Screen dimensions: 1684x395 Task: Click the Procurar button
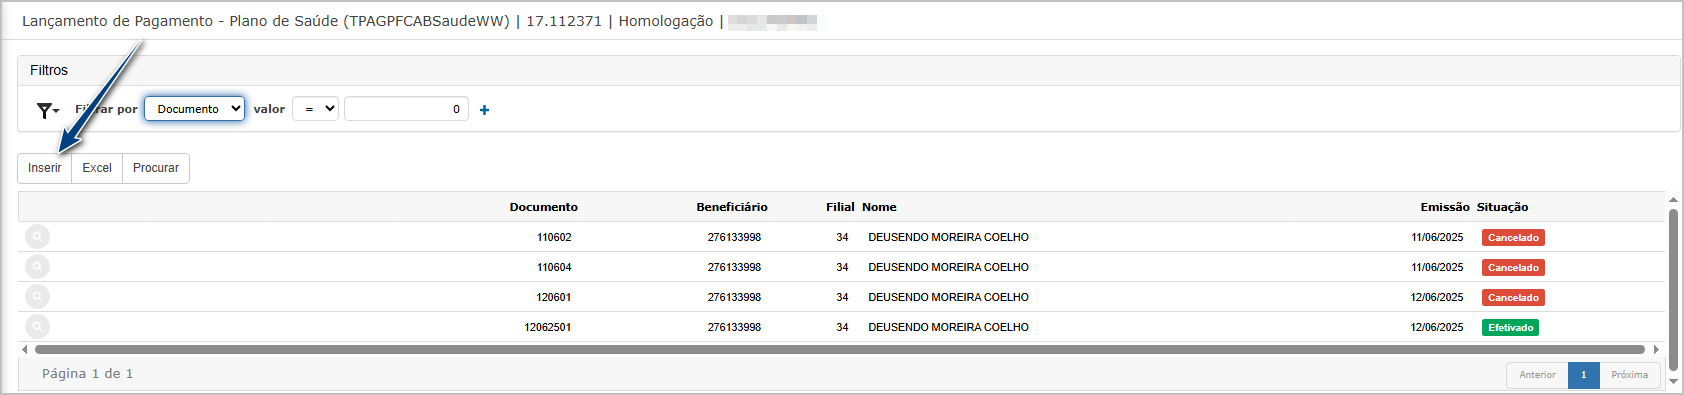(x=156, y=168)
